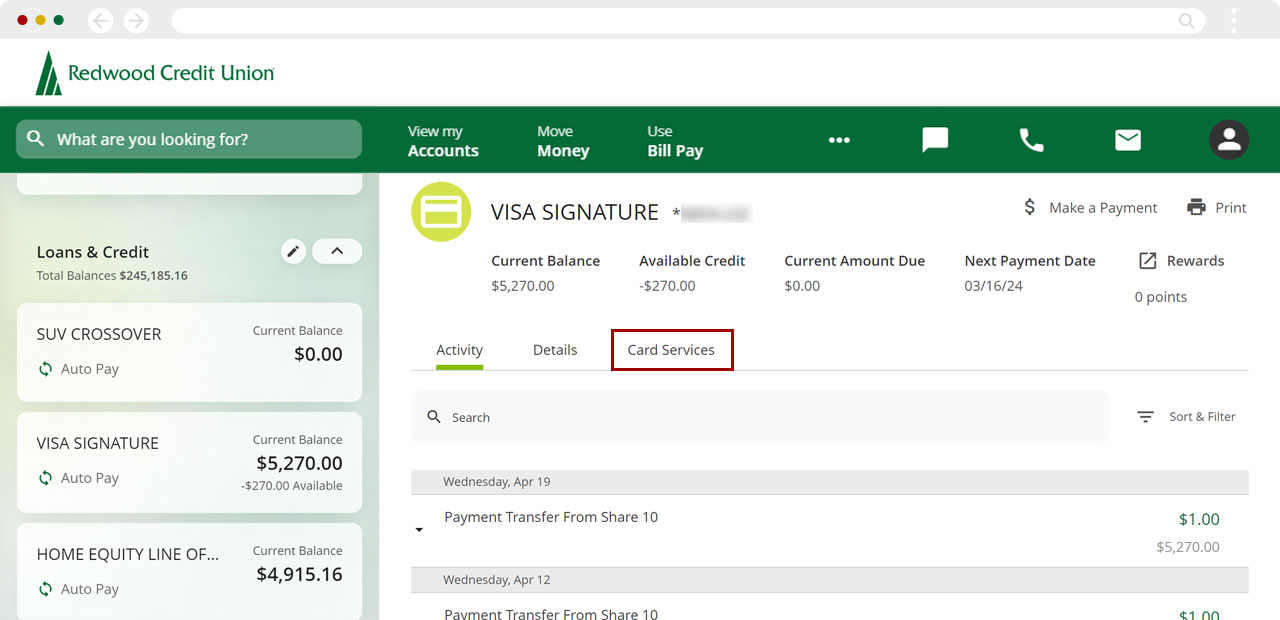Click the Redwood Credit Union logo
The width and height of the screenshot is (1280, 620).
[x=154, y=73]
